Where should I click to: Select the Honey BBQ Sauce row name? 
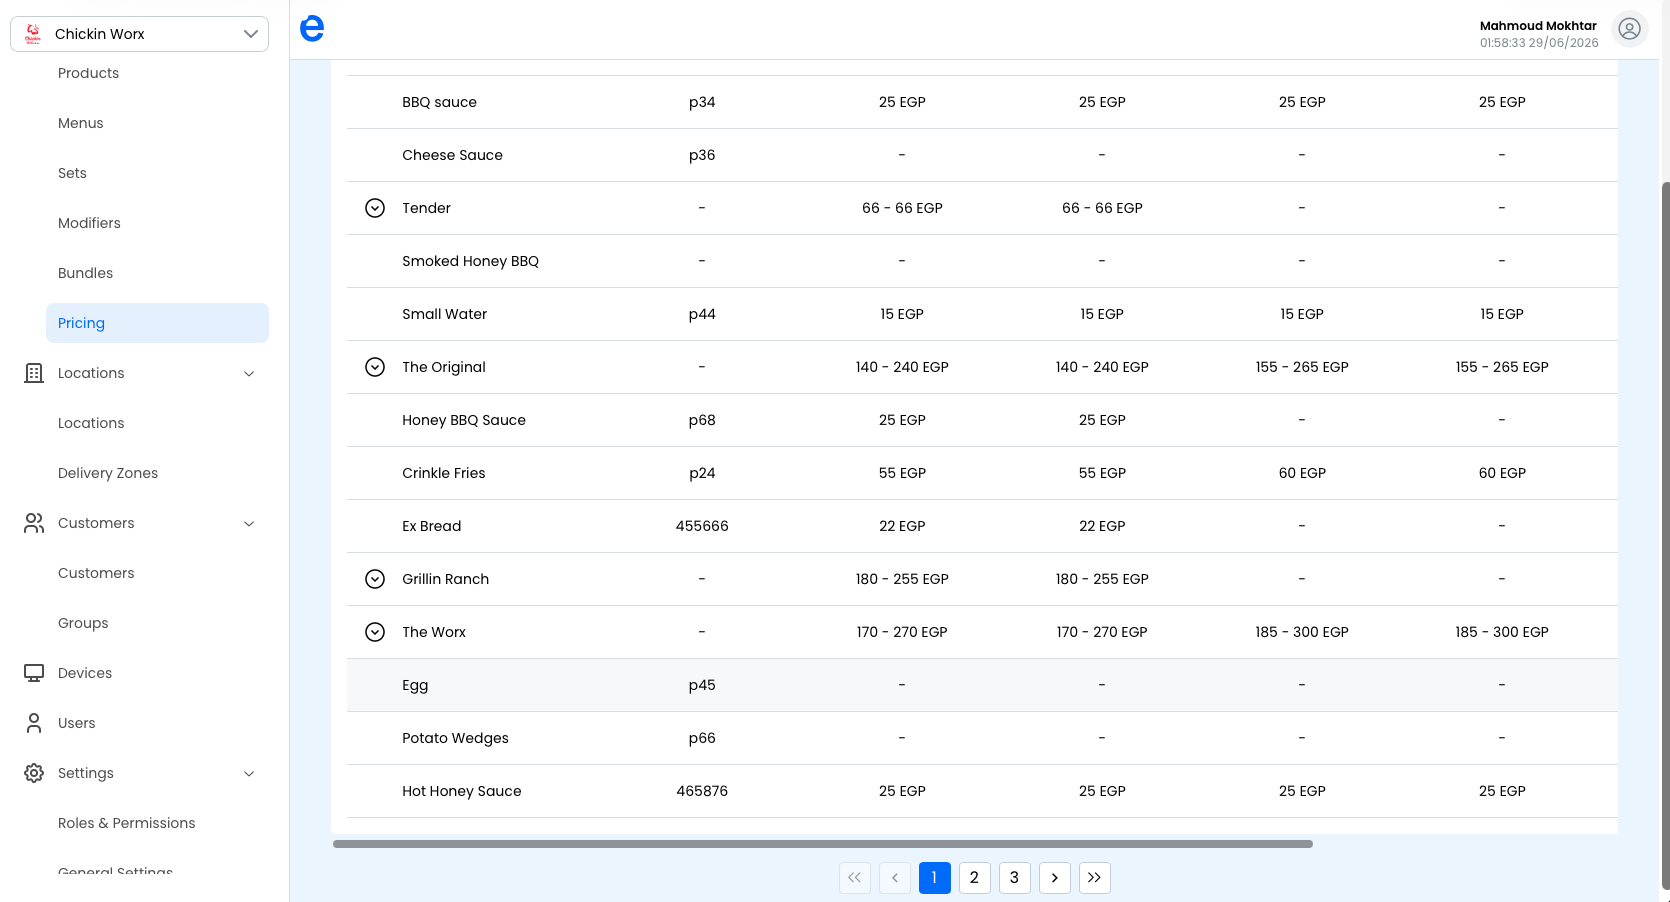point(463,420)
